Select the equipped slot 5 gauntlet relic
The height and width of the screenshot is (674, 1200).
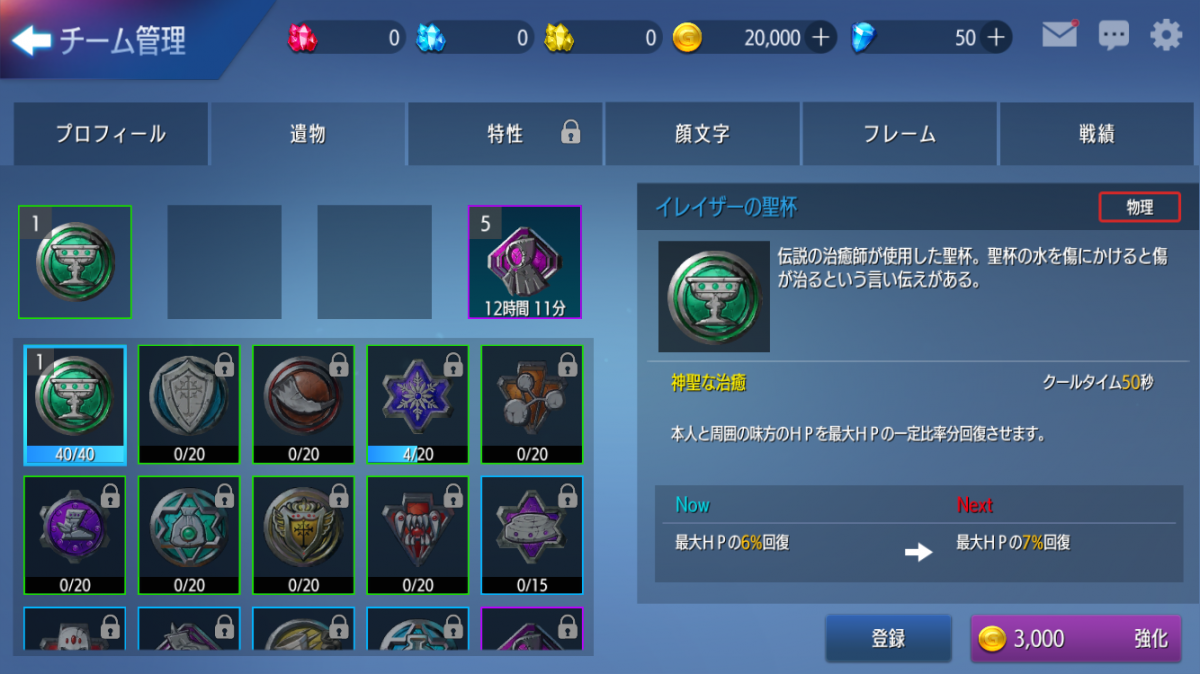point(525,262)
